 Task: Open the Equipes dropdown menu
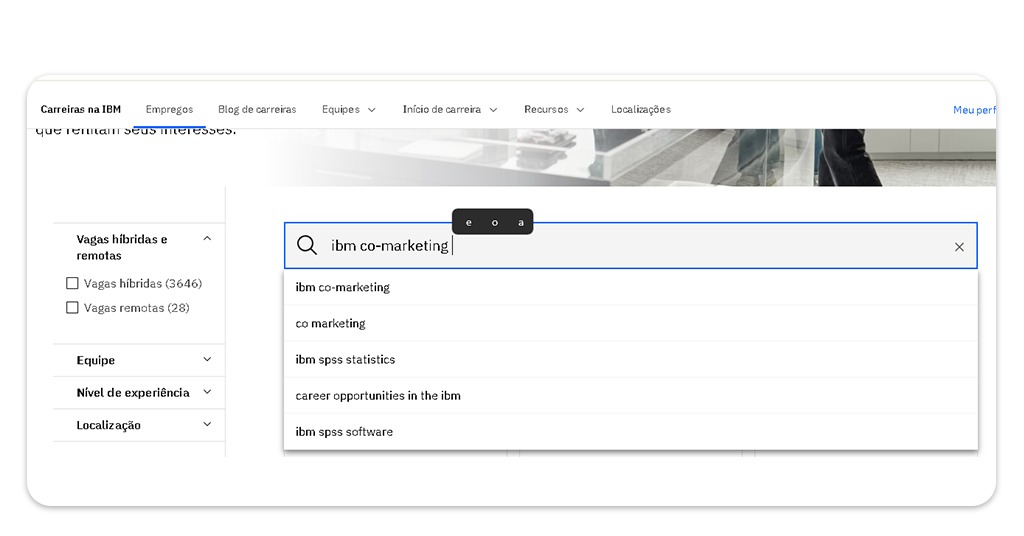click(348, 110)
